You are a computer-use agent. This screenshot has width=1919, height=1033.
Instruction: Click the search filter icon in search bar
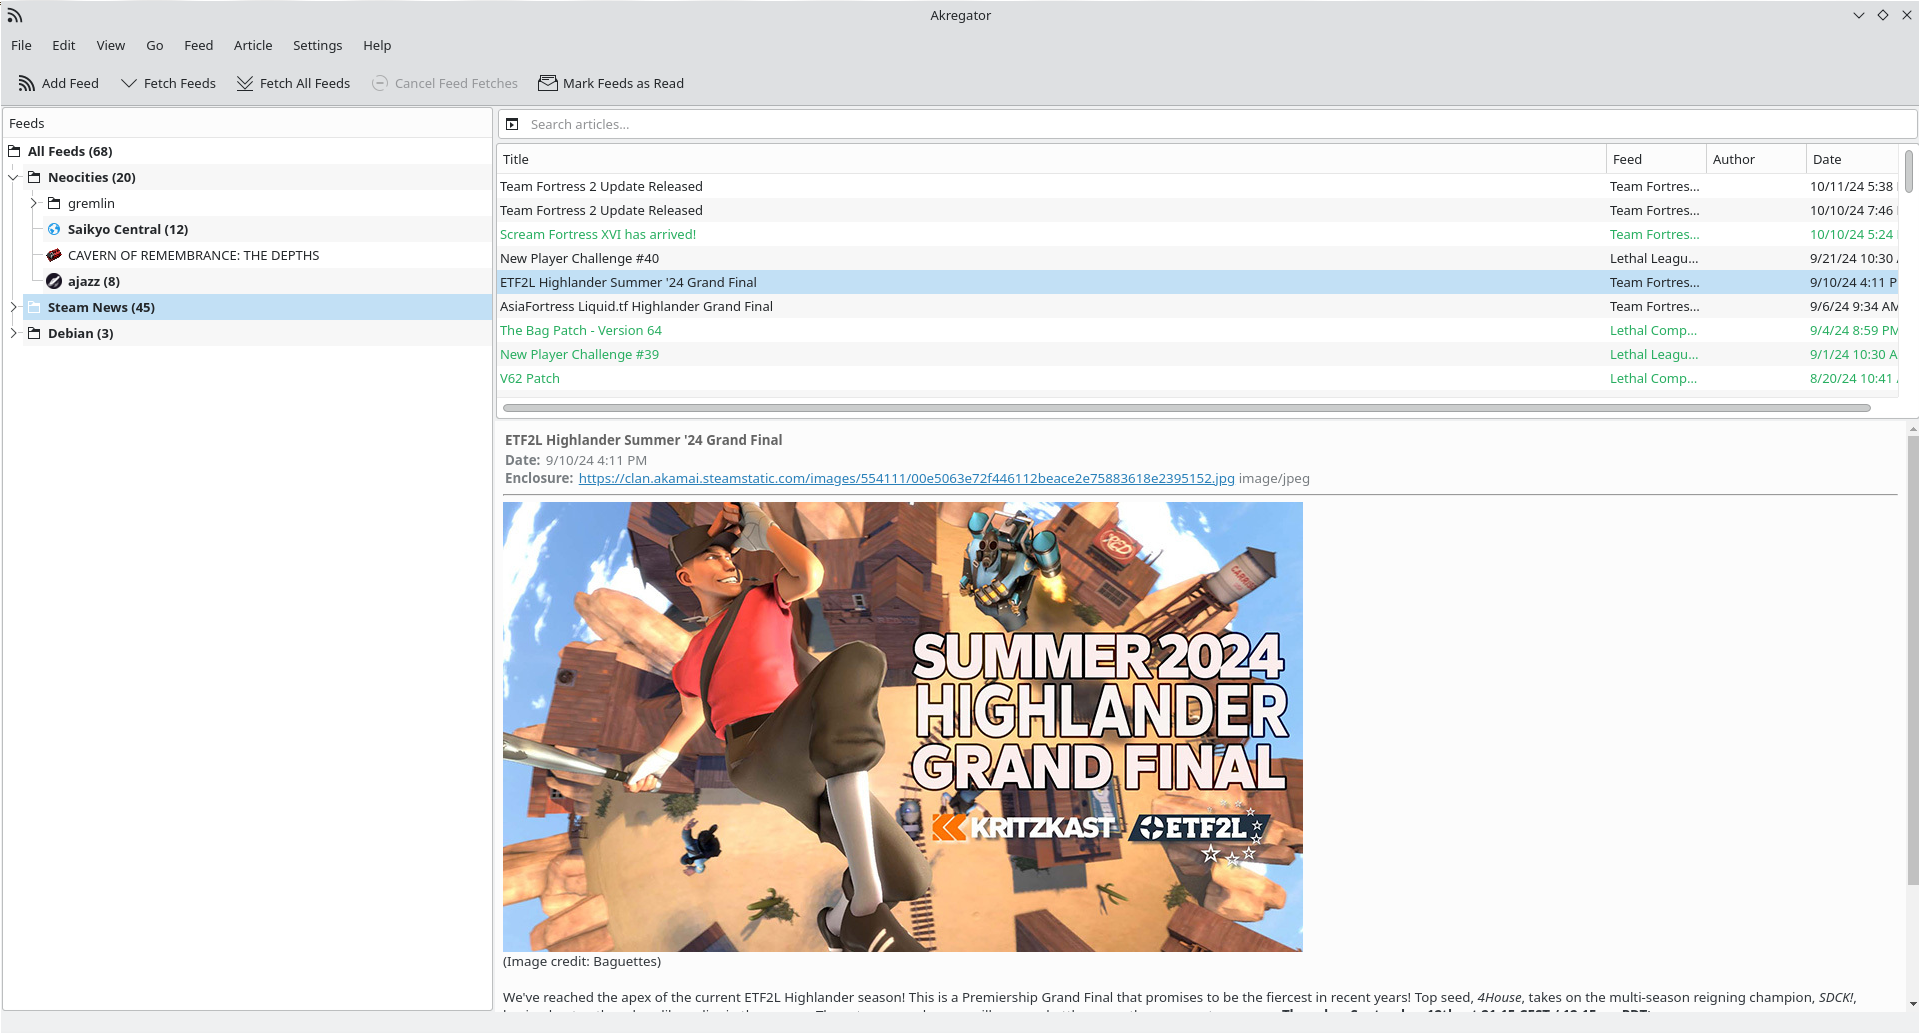[513, 125]
